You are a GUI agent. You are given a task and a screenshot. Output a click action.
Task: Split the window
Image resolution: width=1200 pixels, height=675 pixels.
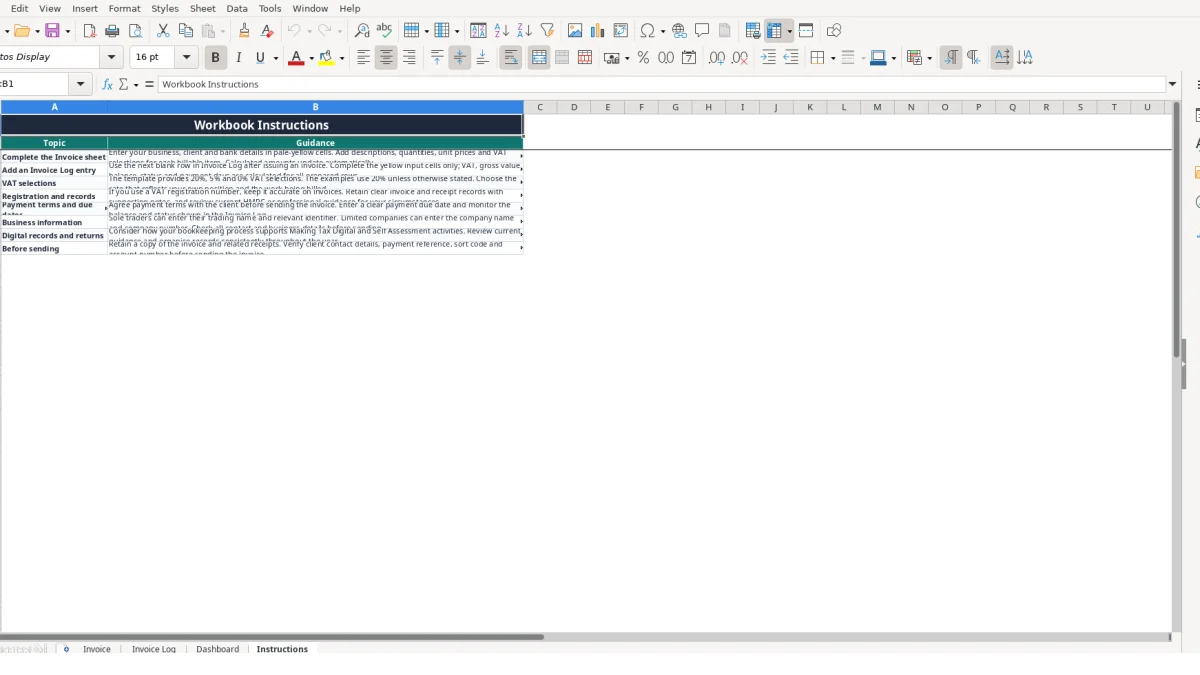[x=806, y=31]
